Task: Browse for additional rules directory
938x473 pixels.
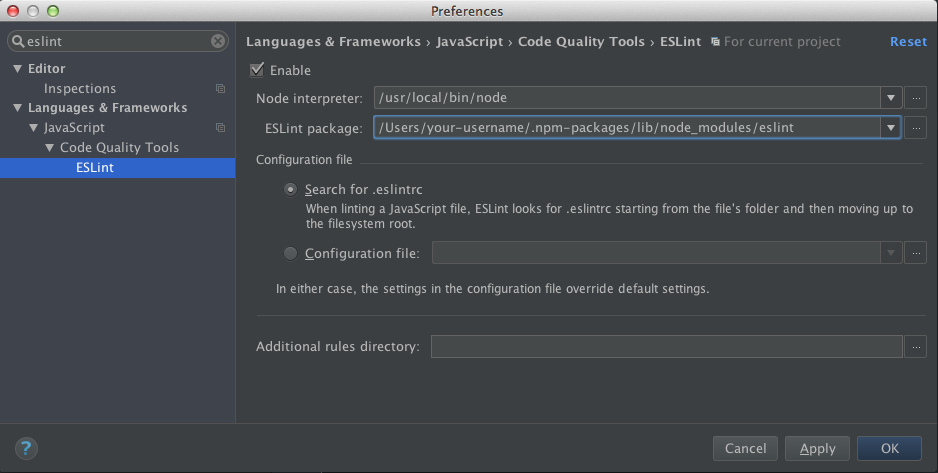Action: pos(916,346)
